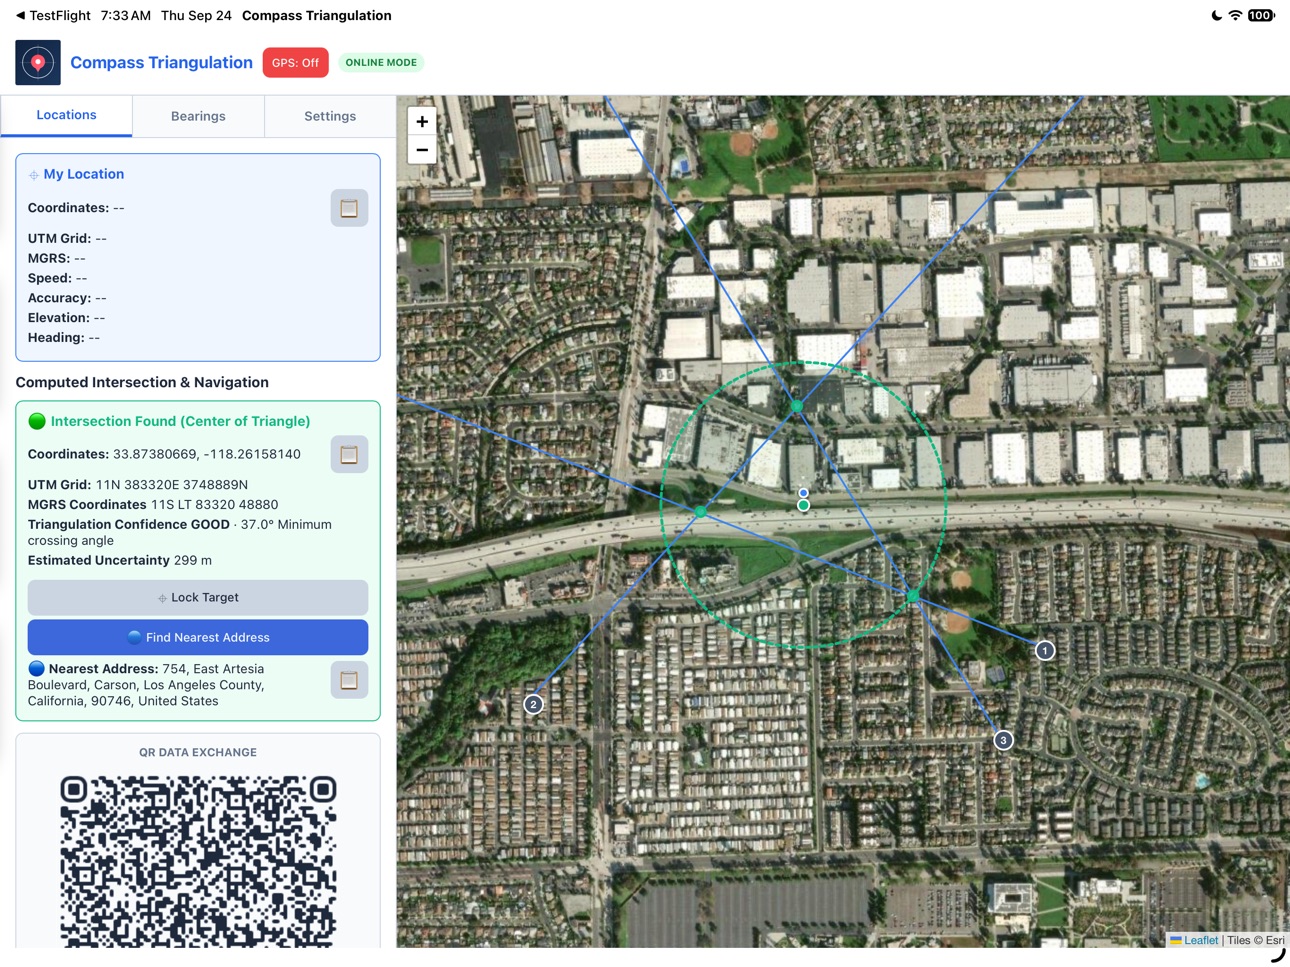This screenshot has height=967, width=1290.
Task: Toggle the GPS: Off button
Action: click(x=295, y=63)
